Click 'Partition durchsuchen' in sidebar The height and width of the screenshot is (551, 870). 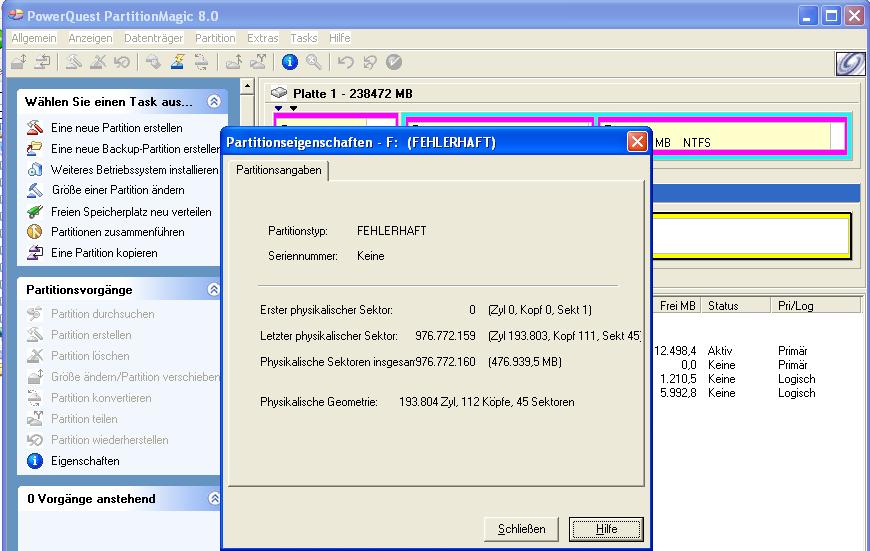click(103, 314)
